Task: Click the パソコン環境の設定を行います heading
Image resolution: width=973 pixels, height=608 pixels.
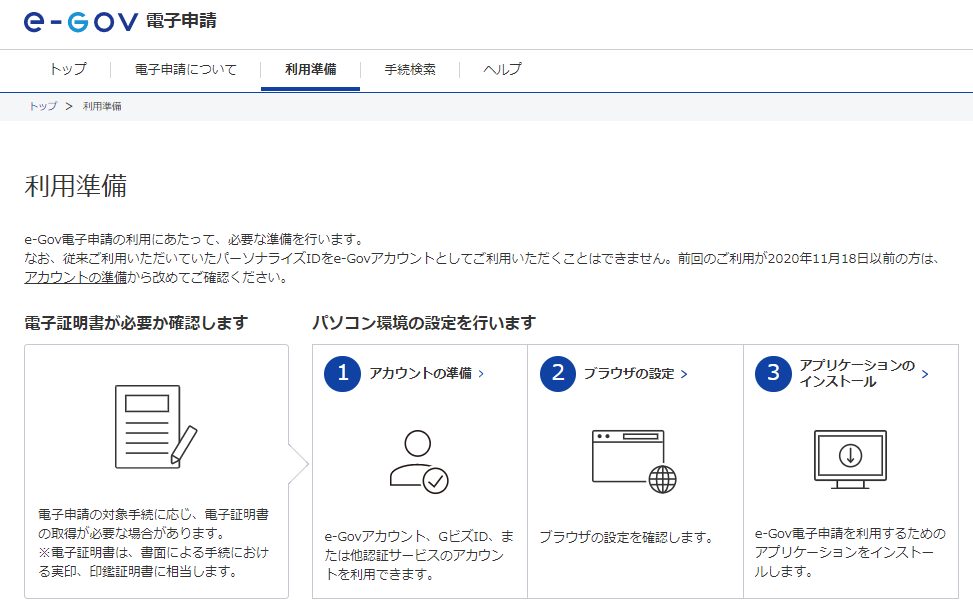Action: point(424,323)
